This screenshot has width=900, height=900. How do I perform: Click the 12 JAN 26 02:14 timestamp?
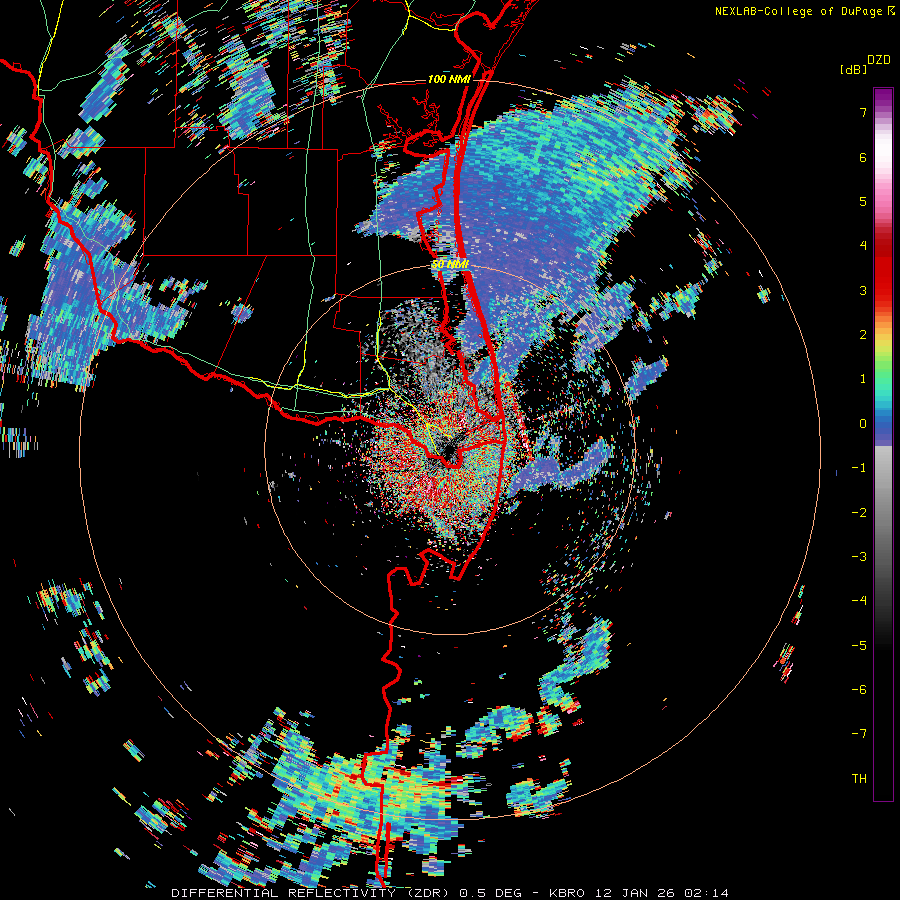[660, 893]
